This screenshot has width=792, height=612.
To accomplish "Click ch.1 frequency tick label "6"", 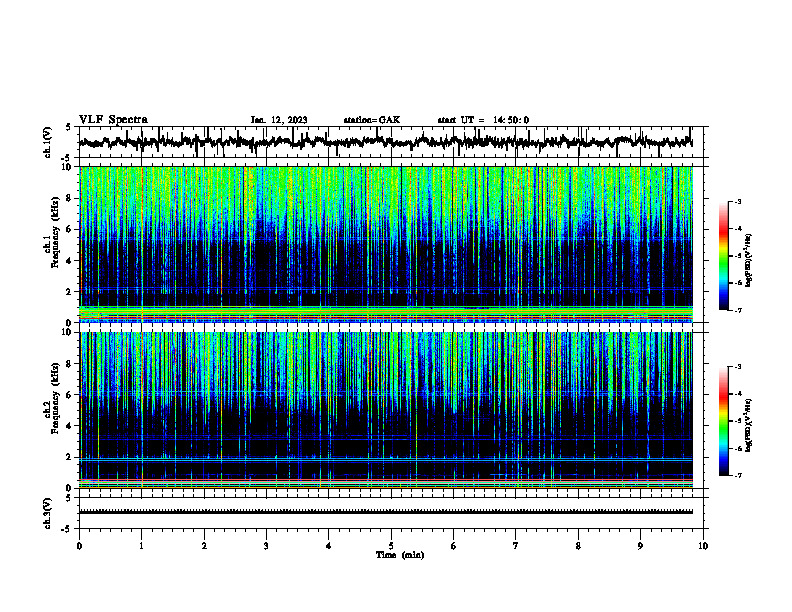I will pos(70,229).
